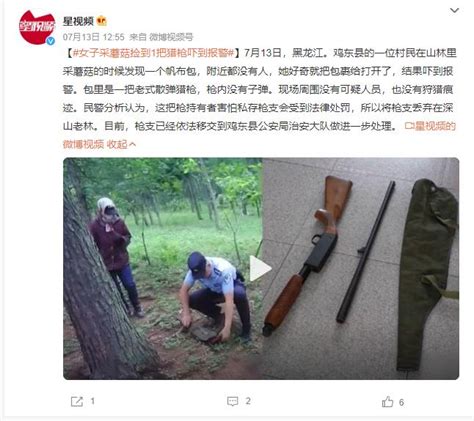474x421 pixels.
Task: Open the comments speech bubble icon
Action: (x=232, y=401)
